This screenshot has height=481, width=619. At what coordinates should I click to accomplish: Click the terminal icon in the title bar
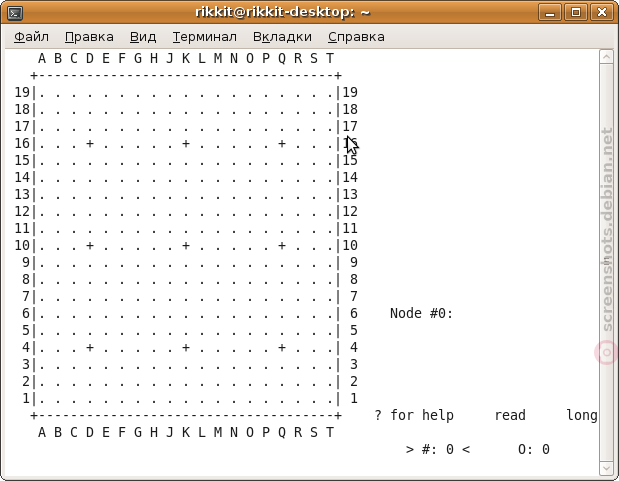[15, 13]
